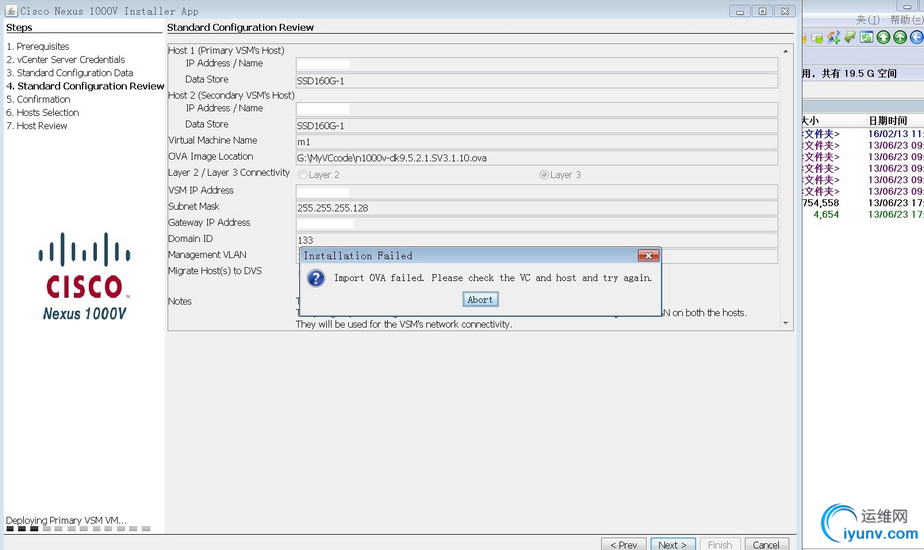The width and height of the screenshot is (924, 550).
Task: Open the 夹(I) menu in file manager
Action: coord(867,20)
